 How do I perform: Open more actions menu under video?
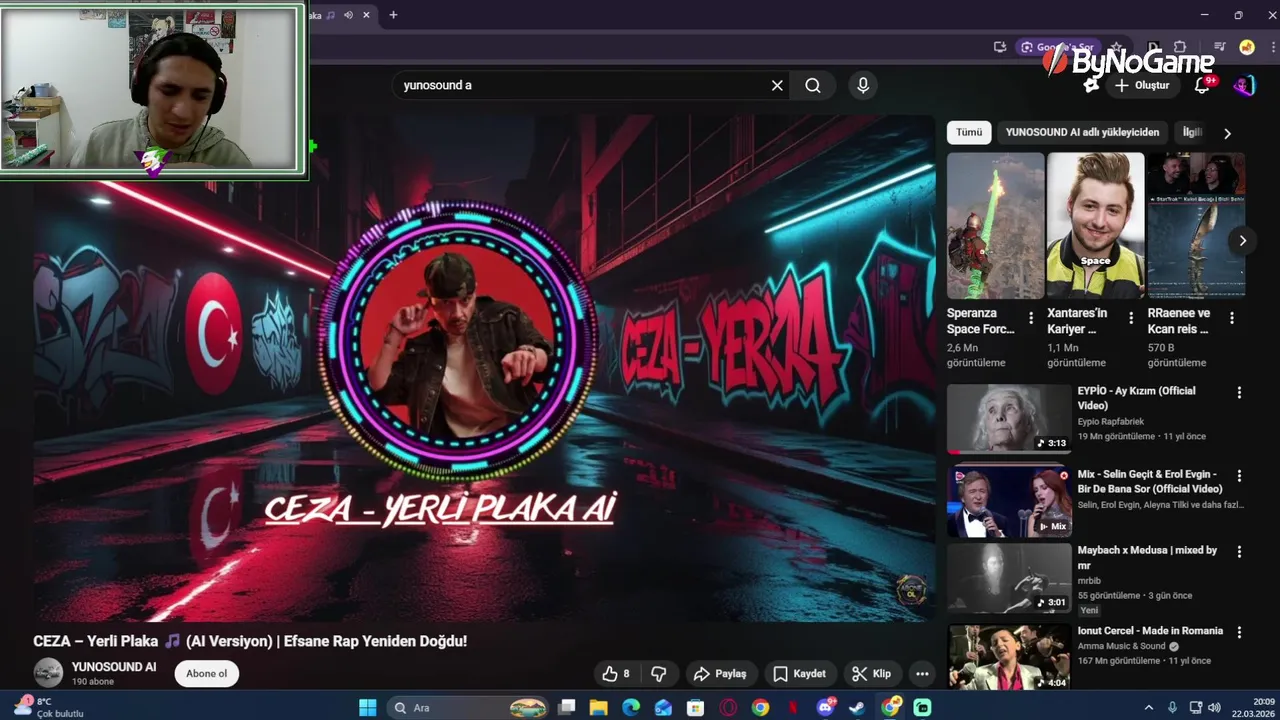tap(922, 674)
